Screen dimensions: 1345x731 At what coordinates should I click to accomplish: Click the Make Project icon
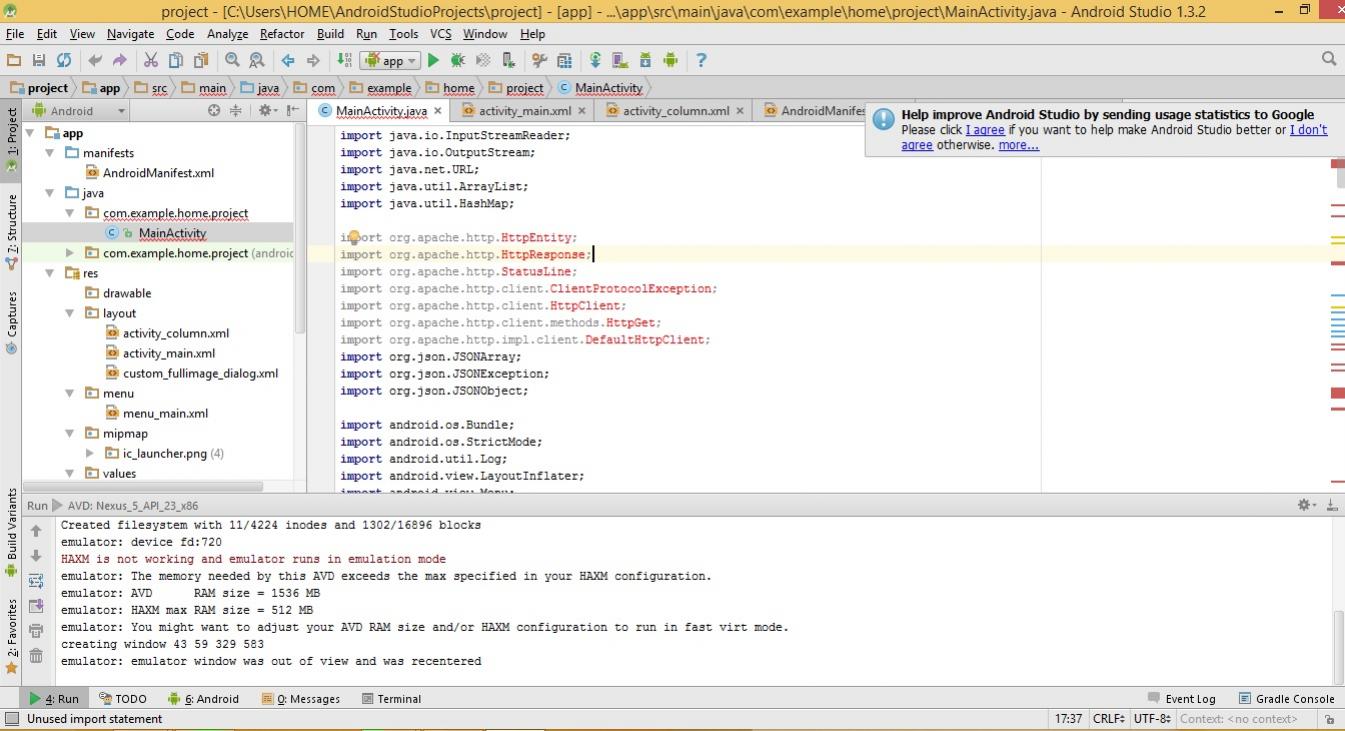(x=344, y=60)
